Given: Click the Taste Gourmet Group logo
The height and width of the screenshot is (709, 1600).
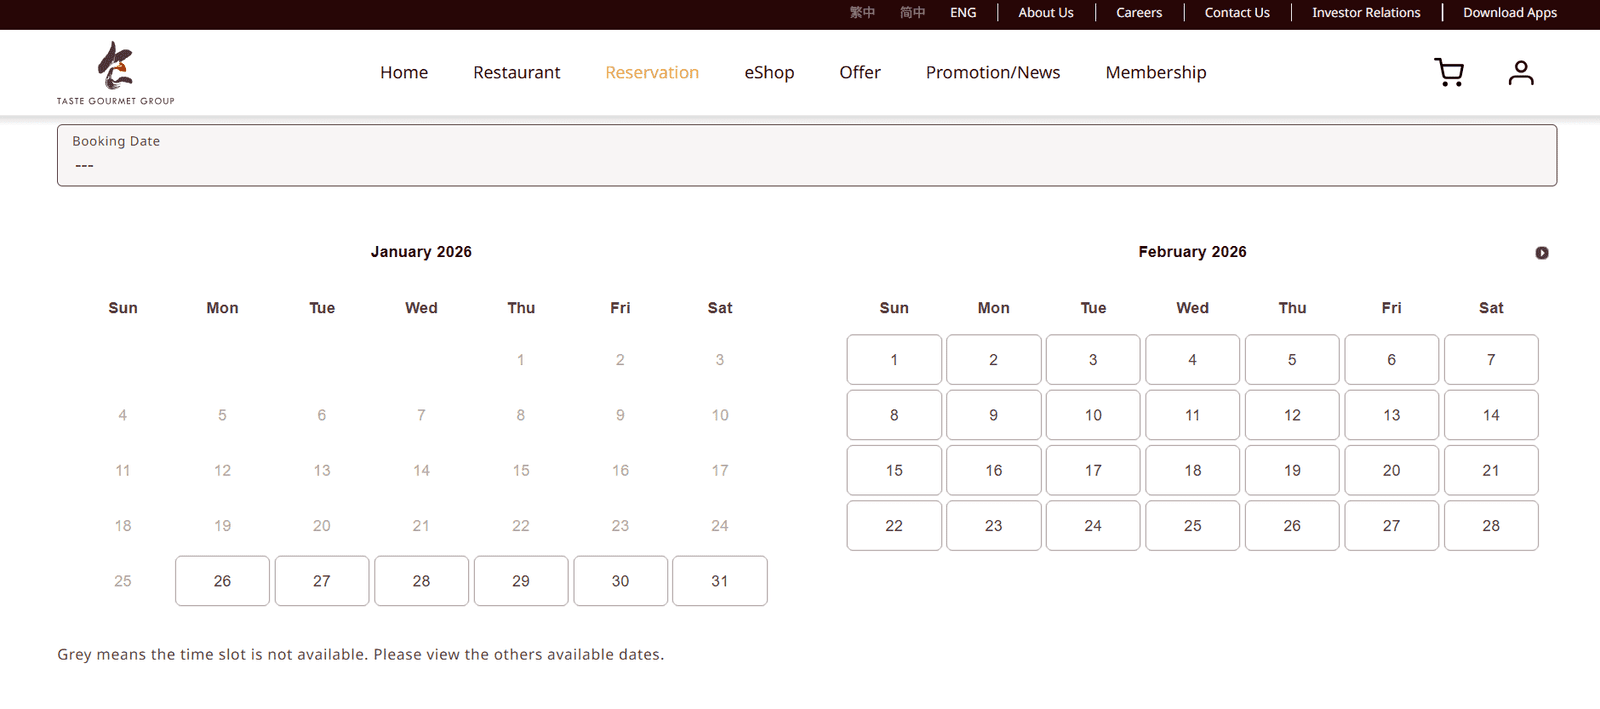Looking at the screenshot, I should pyautogui.click(x=115, y=73).
